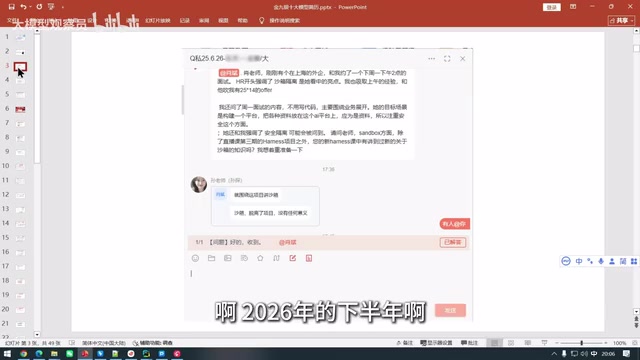The image size is (640, 360).
Task: Open the notification center icon
Action: point(627,353)
